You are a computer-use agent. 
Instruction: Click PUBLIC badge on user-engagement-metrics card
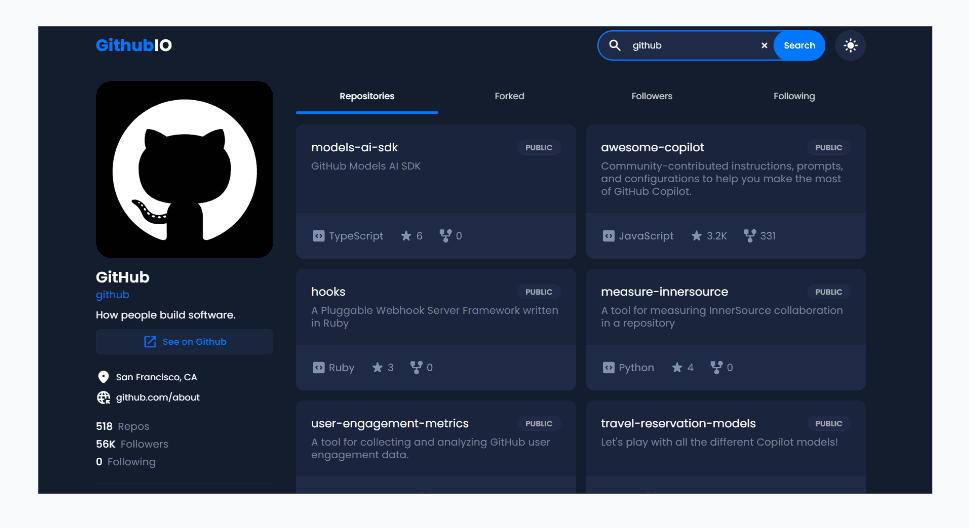(539, 424)
